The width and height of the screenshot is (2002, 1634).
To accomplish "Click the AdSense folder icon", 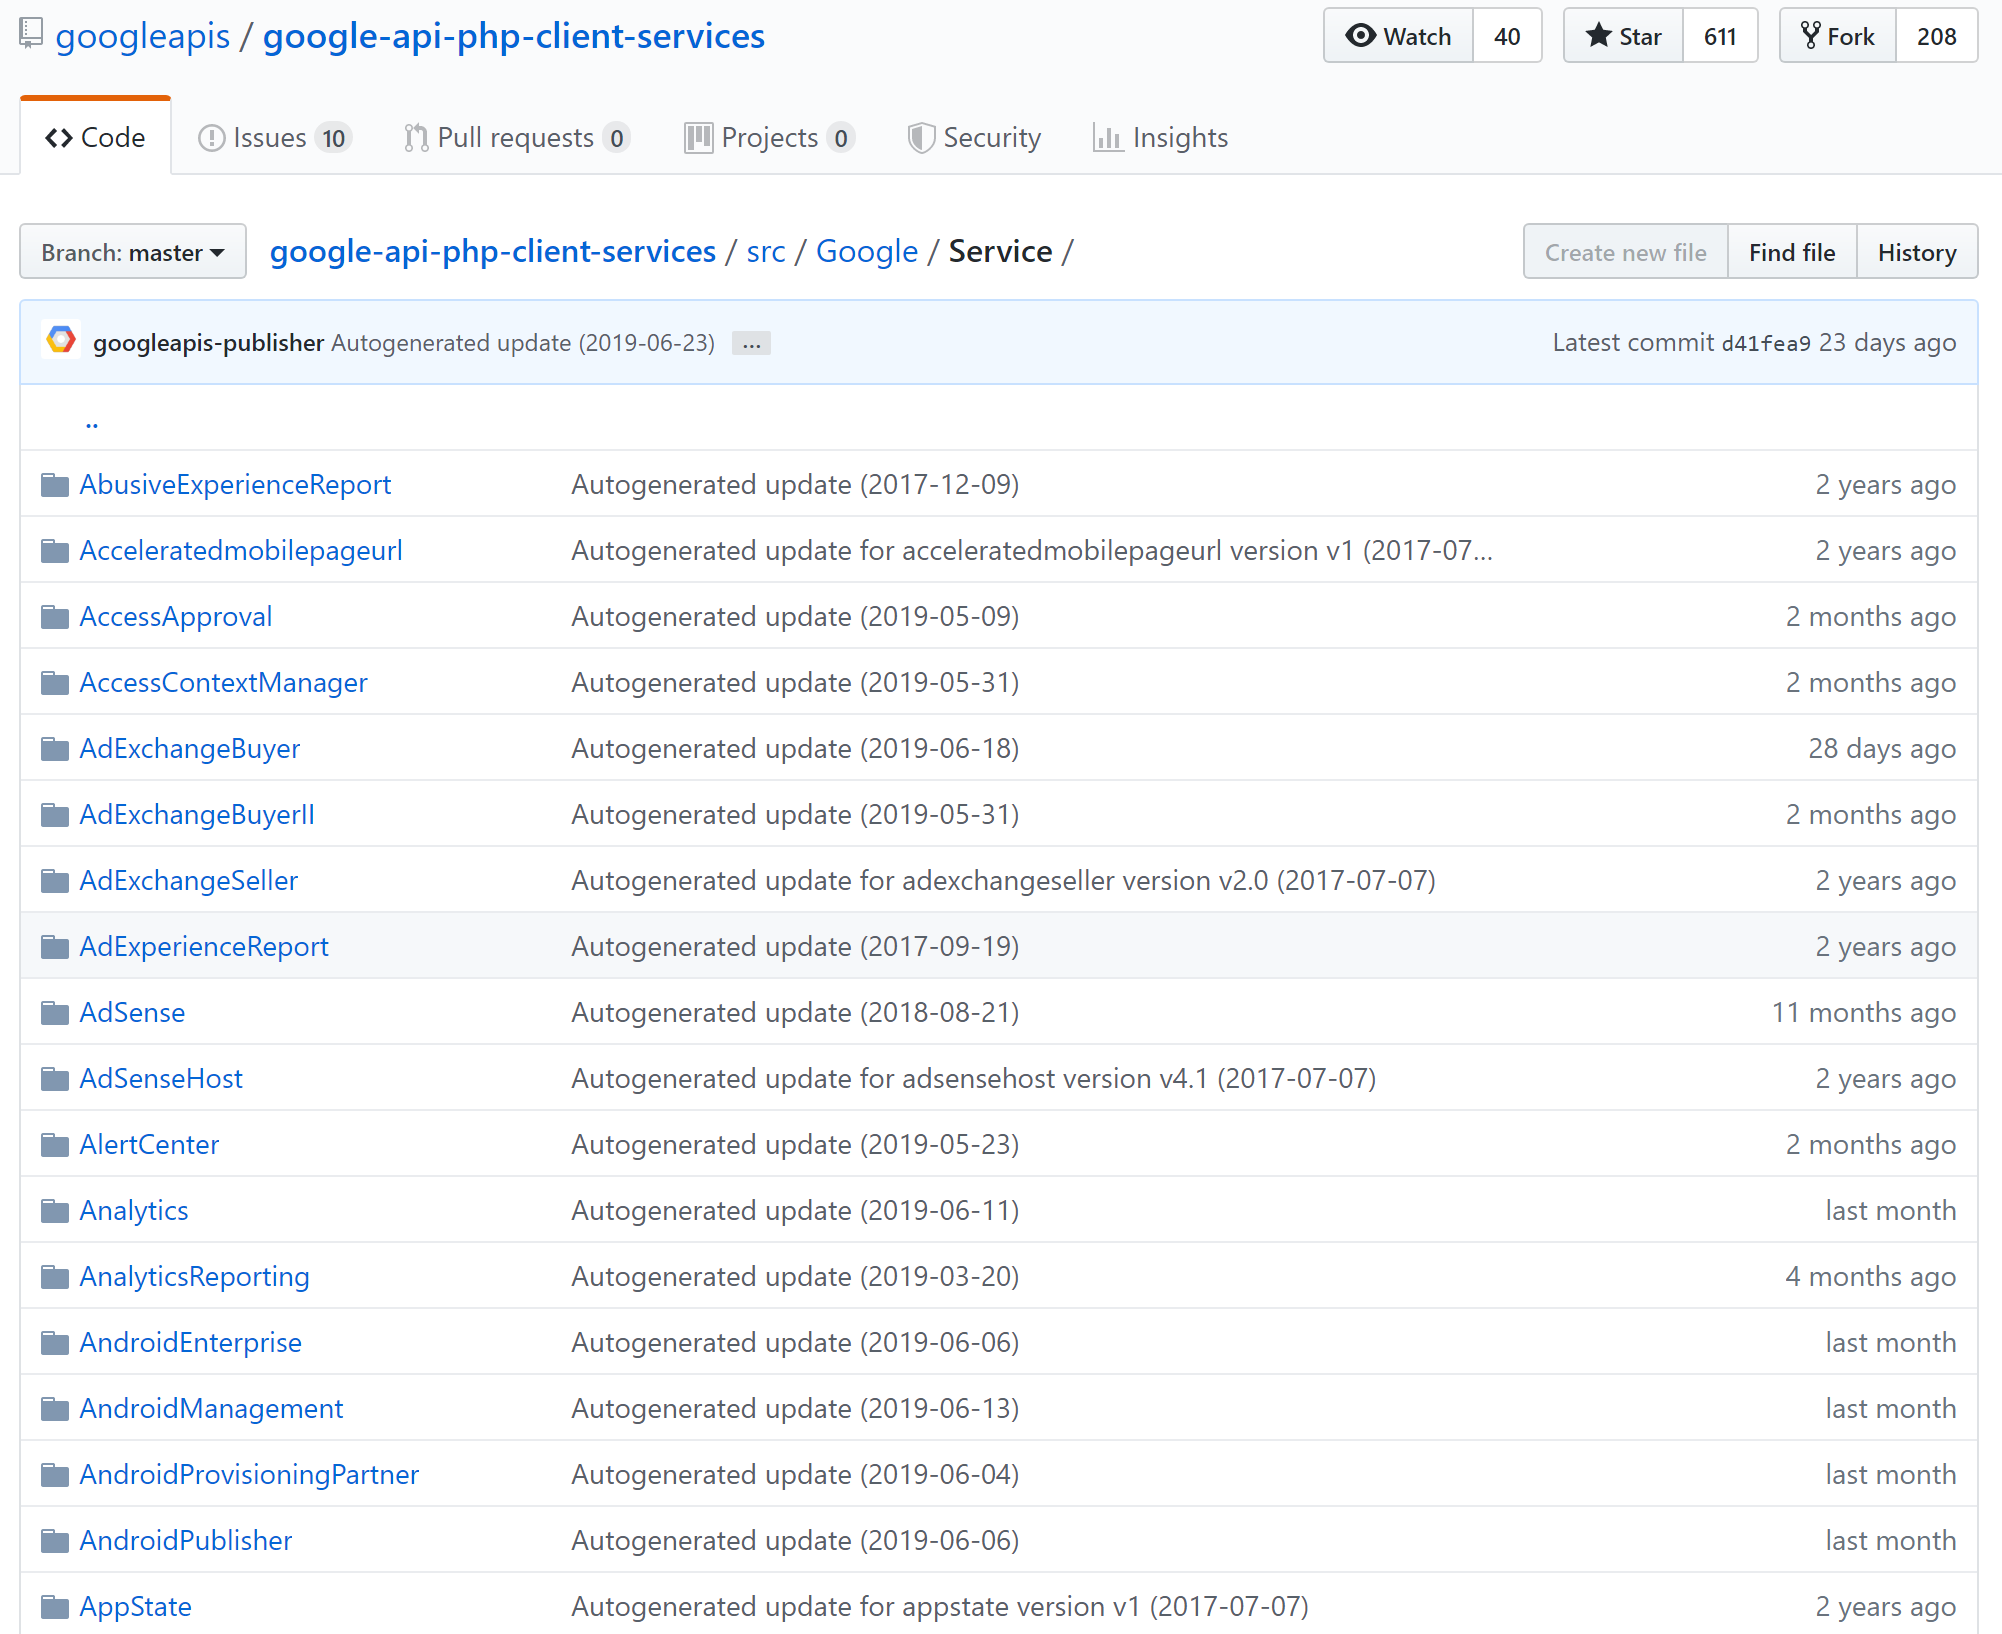I will (55, 1013).
